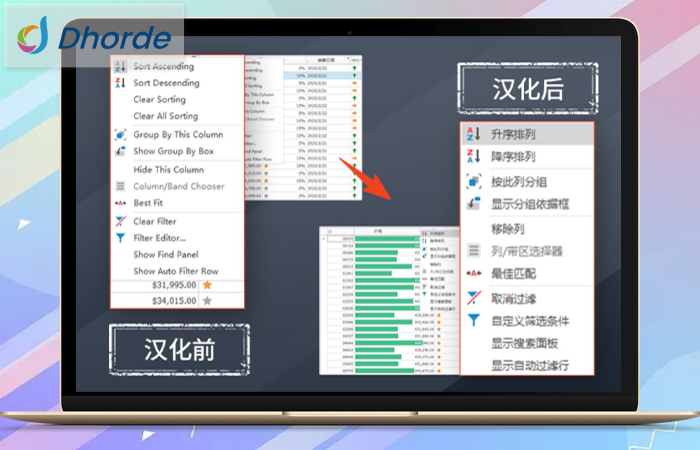Image resolution: width=700 pixels, height=450 pixels.
Task: Click the Group By This Column icon
Action: 120,134
